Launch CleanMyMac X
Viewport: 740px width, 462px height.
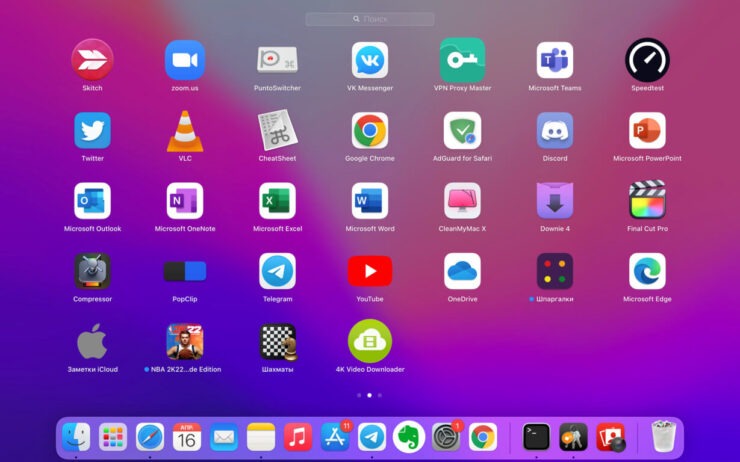click(462, 201)
